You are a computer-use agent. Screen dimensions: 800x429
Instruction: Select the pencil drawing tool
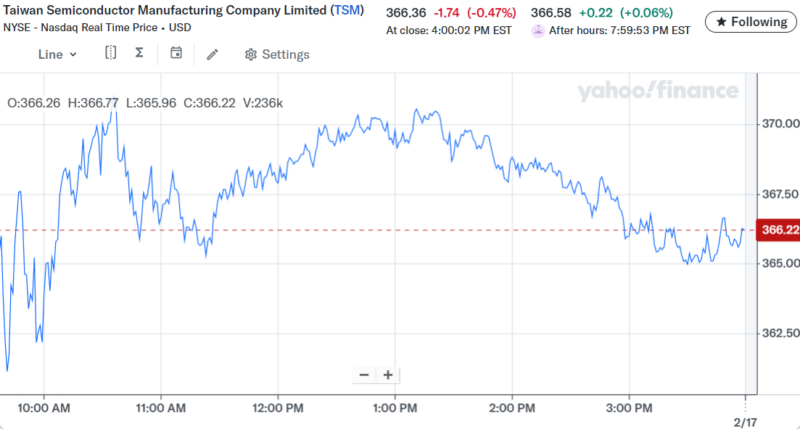point(212,54)
